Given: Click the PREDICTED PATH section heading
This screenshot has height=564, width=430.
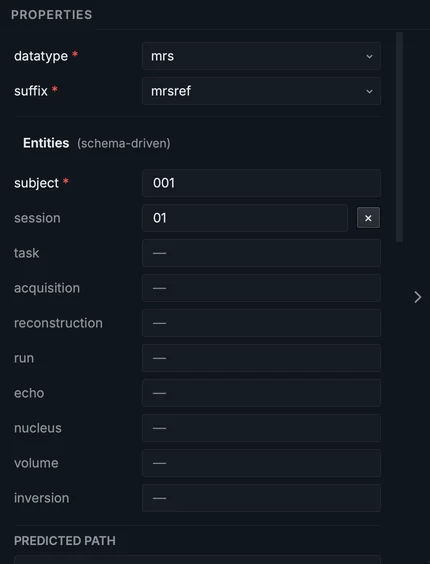Looking at the screenshot, I should pyautogui.click(x=65, y=541).
